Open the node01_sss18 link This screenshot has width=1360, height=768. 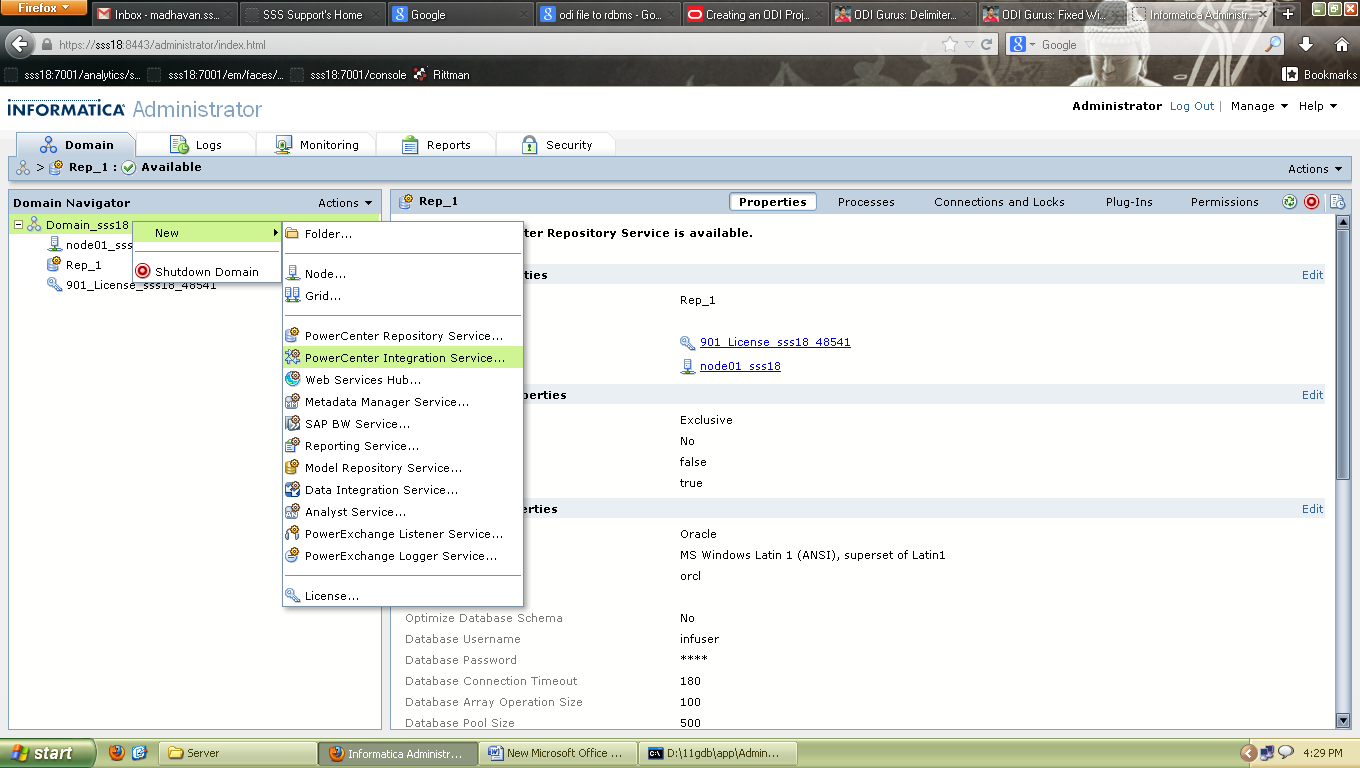[x=740, y=366]
